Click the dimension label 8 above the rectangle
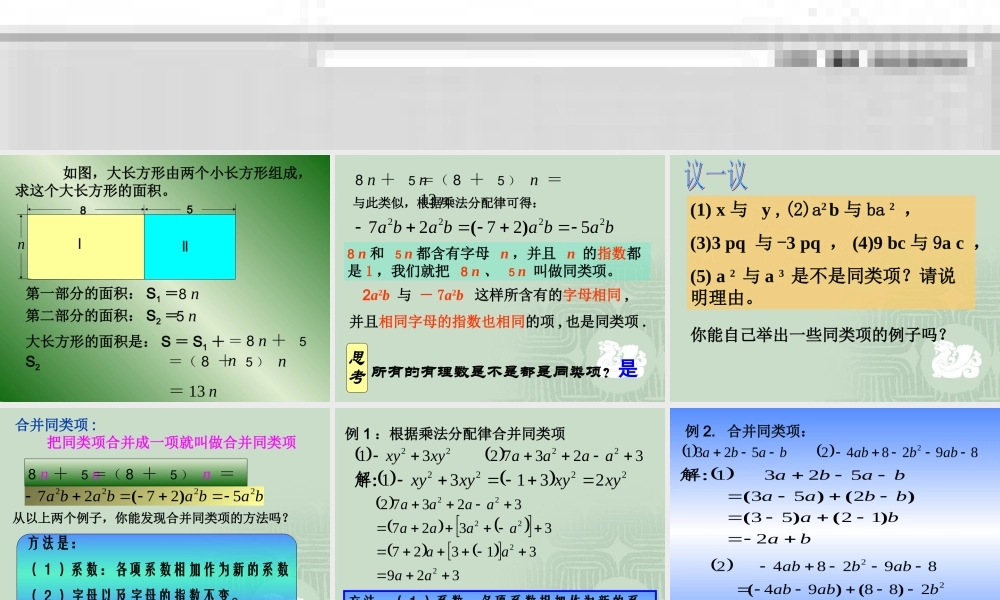1000x600 pixels. [x=83, y=210]
